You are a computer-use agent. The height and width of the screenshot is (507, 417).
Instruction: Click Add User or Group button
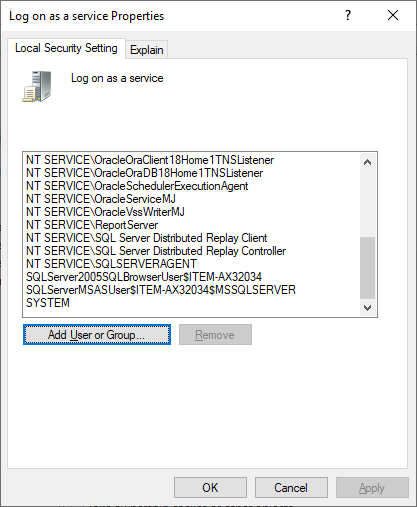(97, 334)
